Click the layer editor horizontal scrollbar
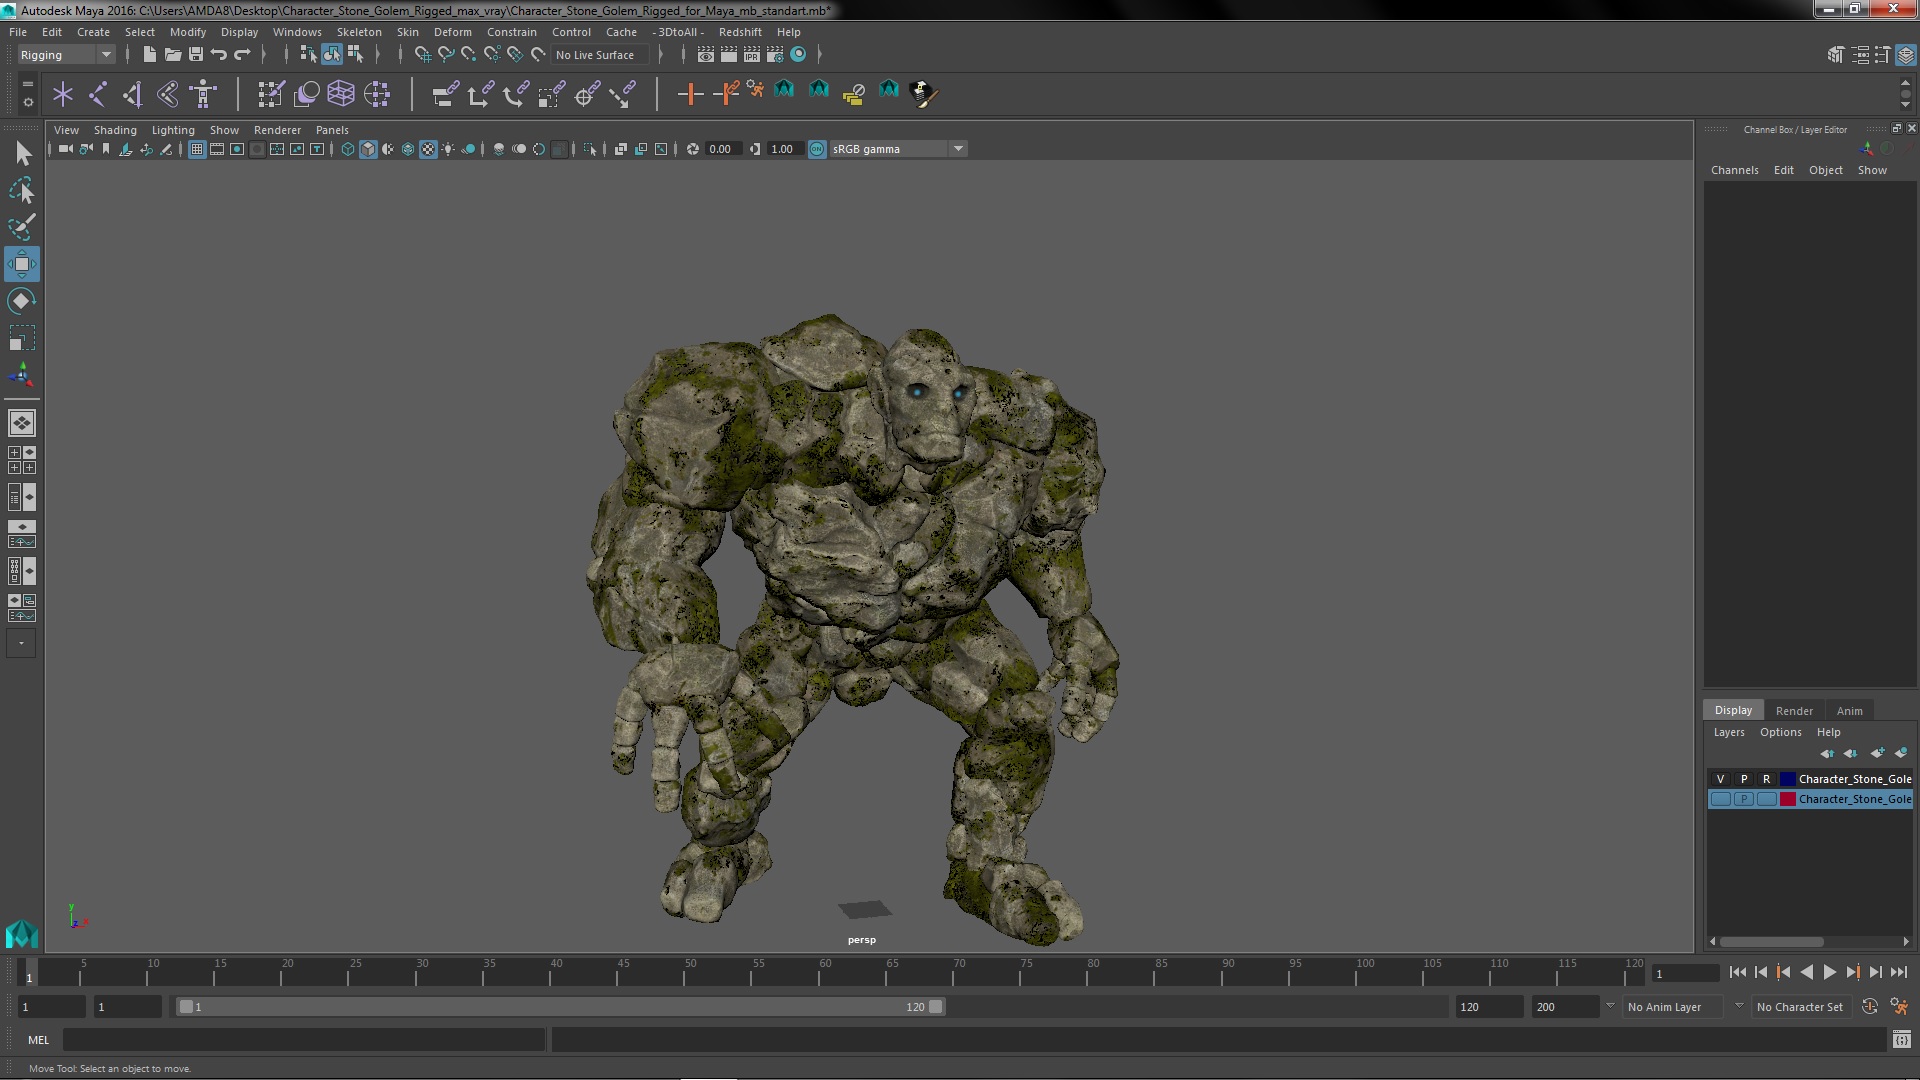Image resolution: width=1920 pixels, height=1080 pixels. (x=1770, y=942)
